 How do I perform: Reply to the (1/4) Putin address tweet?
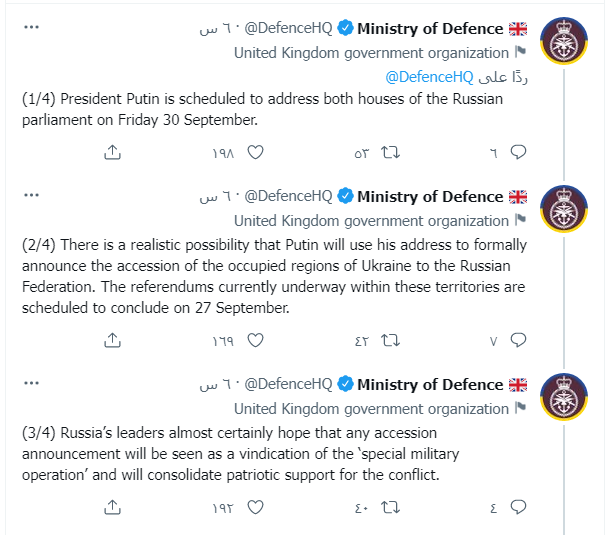tap(518, 152)
